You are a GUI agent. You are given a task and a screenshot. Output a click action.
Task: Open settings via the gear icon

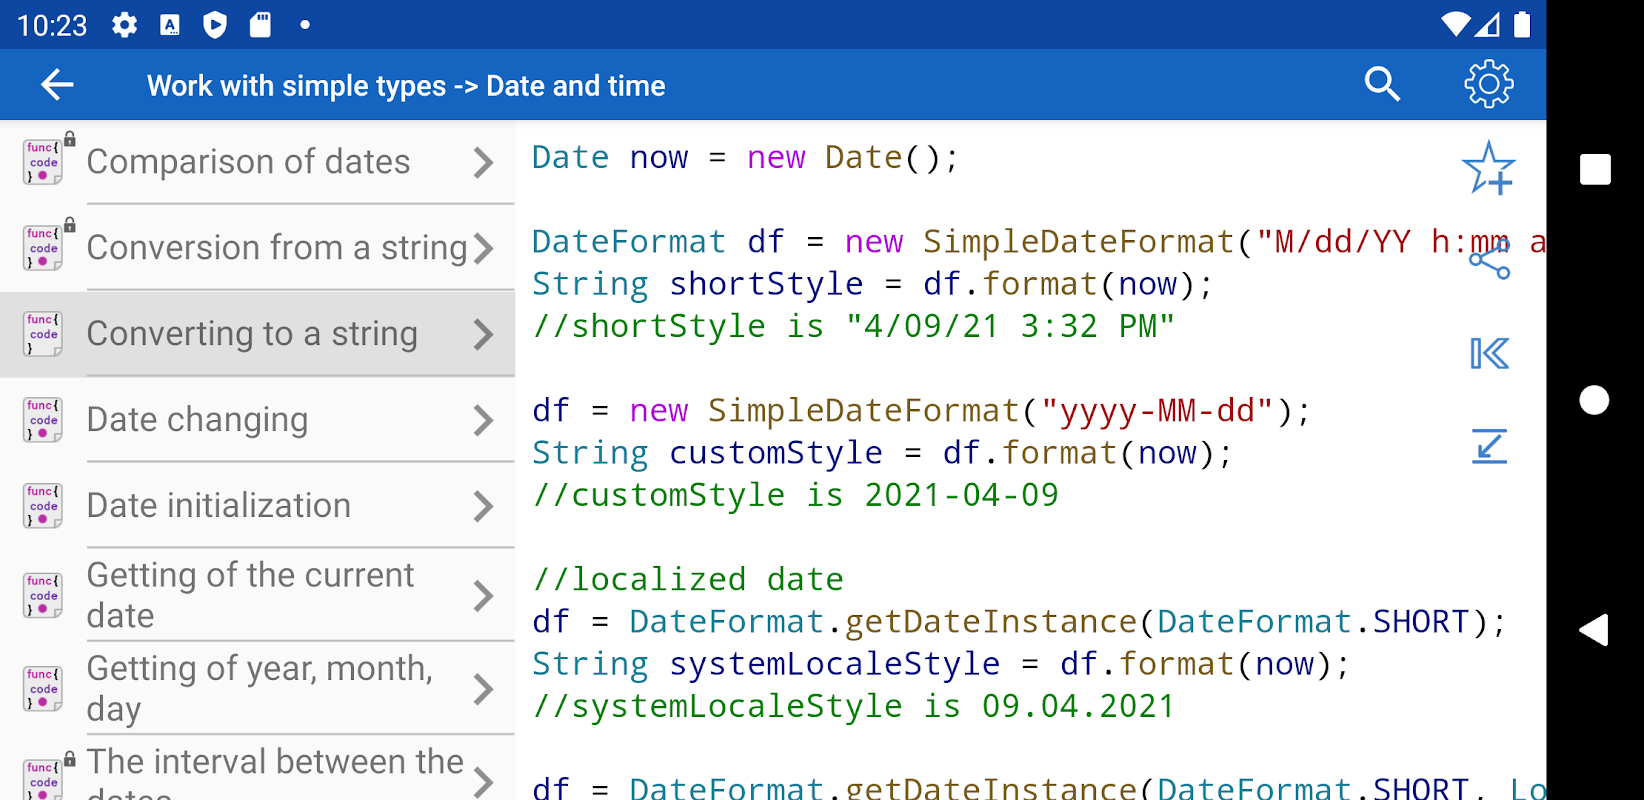pyautogui.click(x=1489, y=85)
